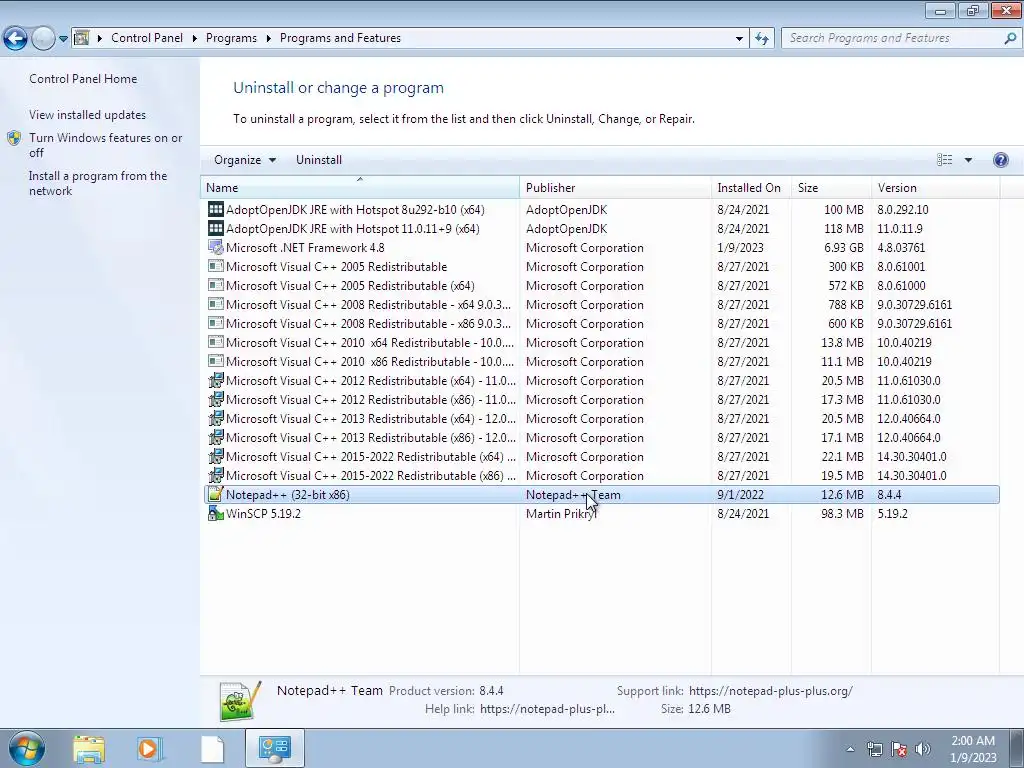Sort by Name column header
The height and width of the screenshot is (768, 1024).
point(360,187)
